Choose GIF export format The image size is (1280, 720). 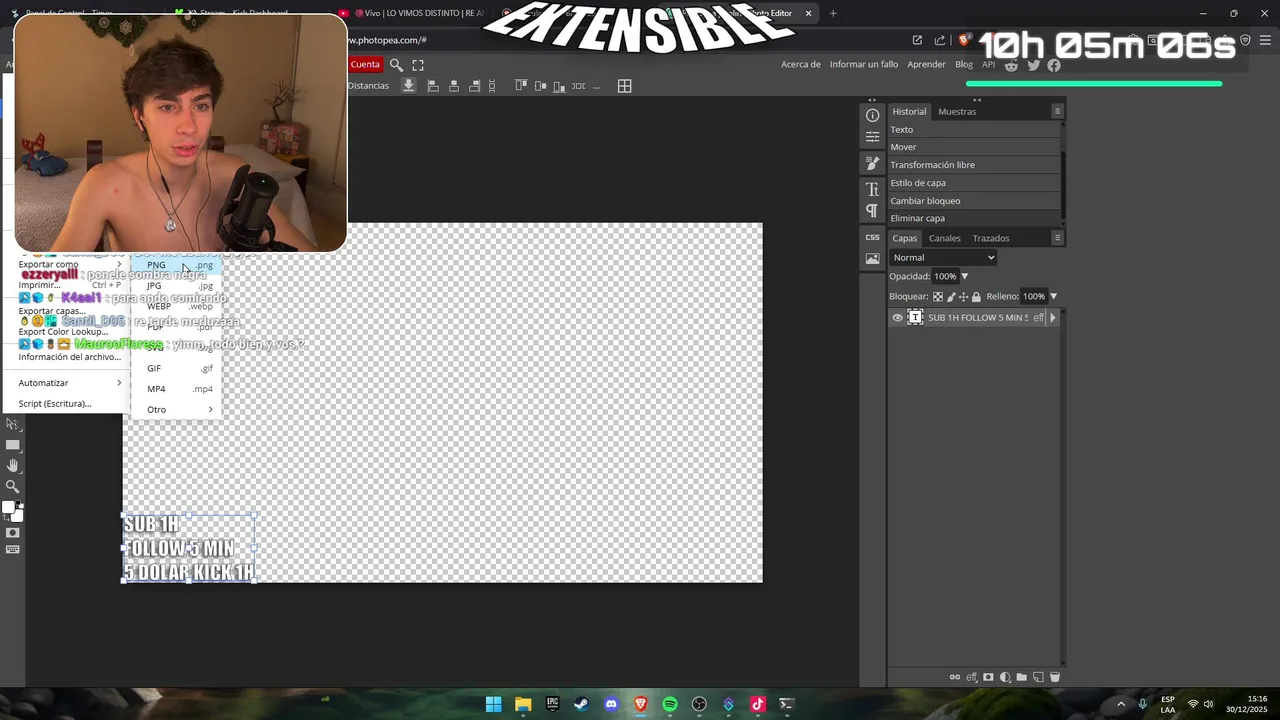177,368
